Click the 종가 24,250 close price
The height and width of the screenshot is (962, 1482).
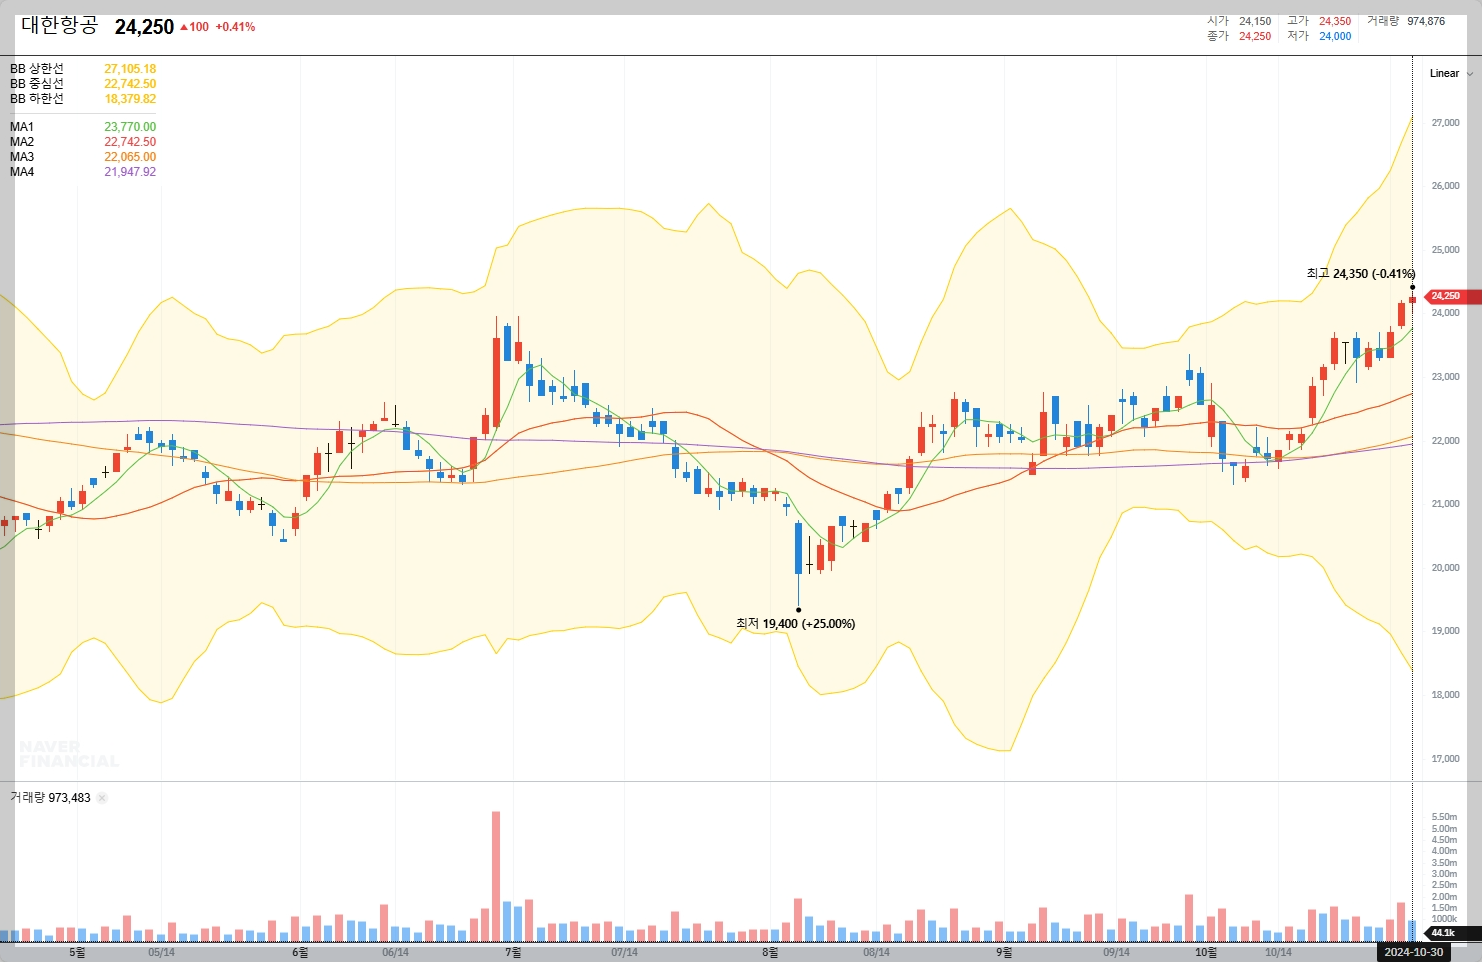1239,36
